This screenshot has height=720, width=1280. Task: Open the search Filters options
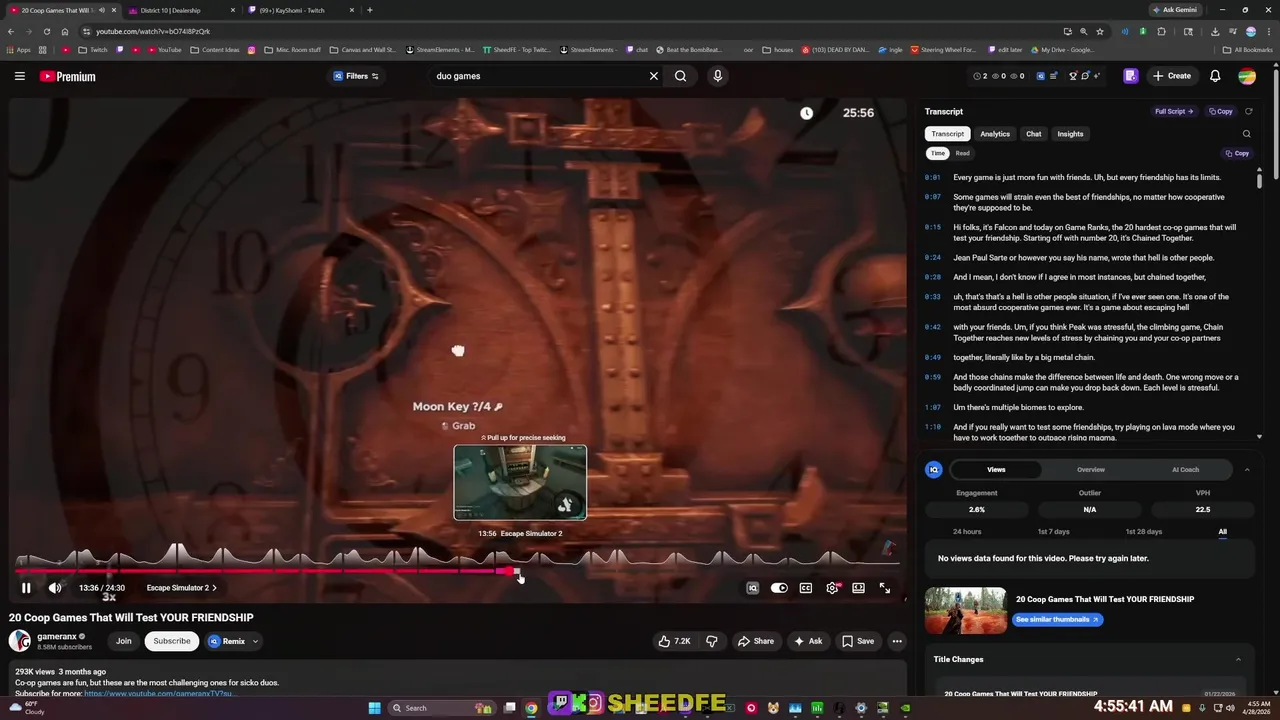357,76
